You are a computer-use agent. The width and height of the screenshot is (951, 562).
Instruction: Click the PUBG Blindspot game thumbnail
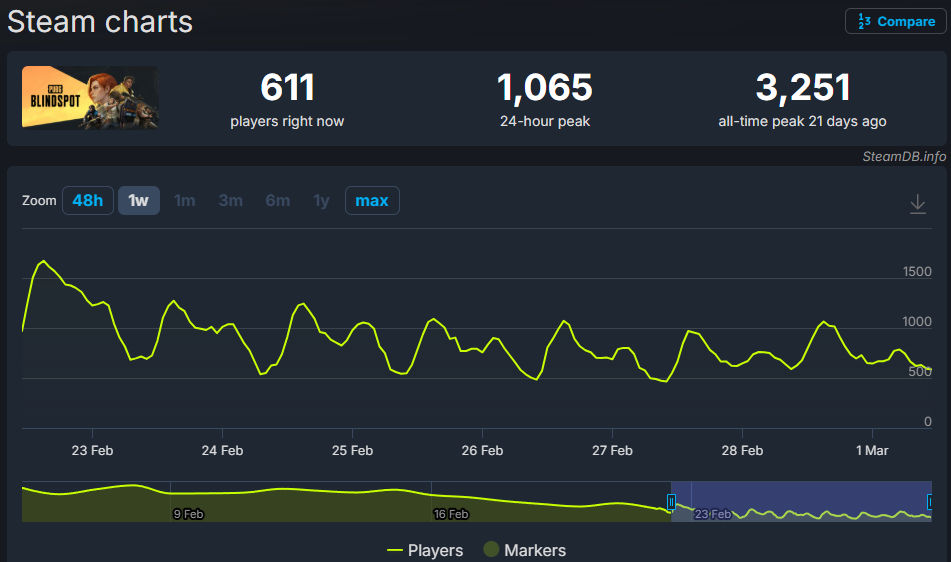(90, 97)
